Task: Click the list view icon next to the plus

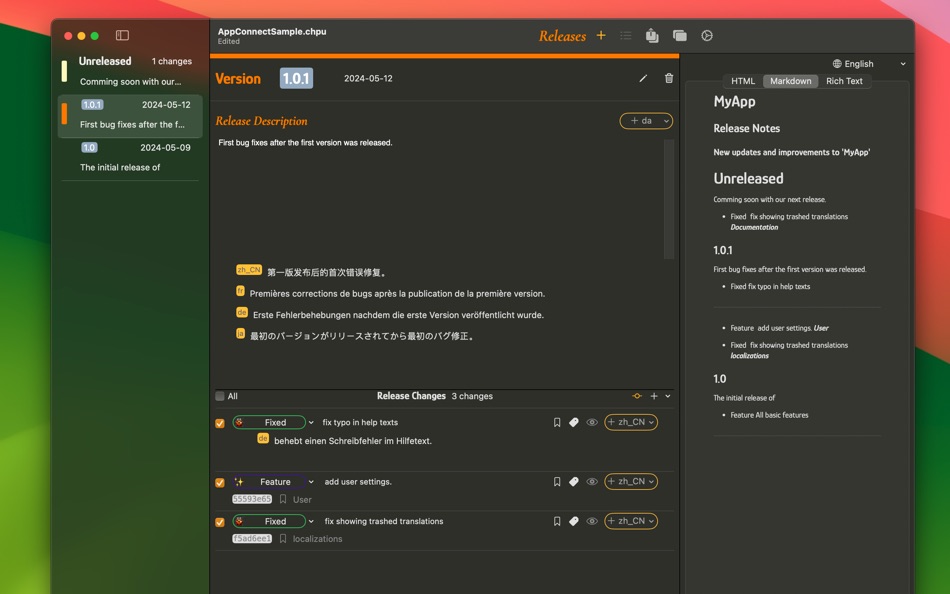Action: tap(625, 35)
